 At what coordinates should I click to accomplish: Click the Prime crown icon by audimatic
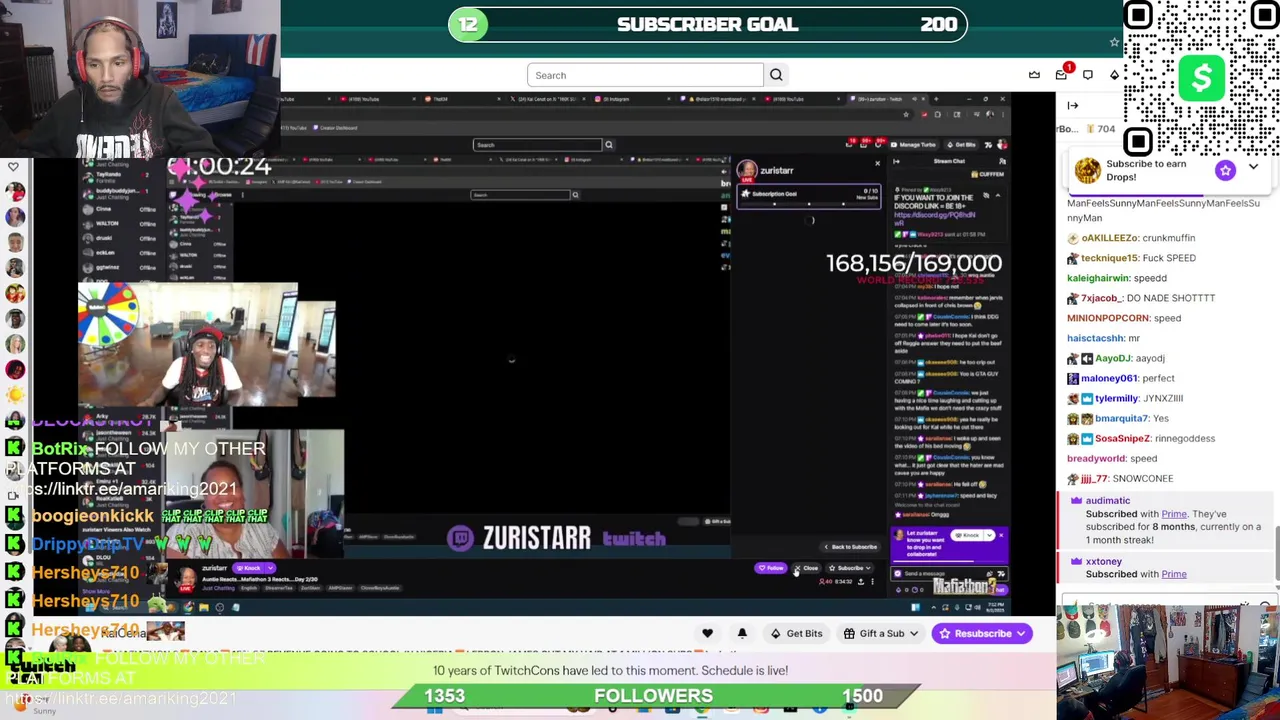(1076, 501)
